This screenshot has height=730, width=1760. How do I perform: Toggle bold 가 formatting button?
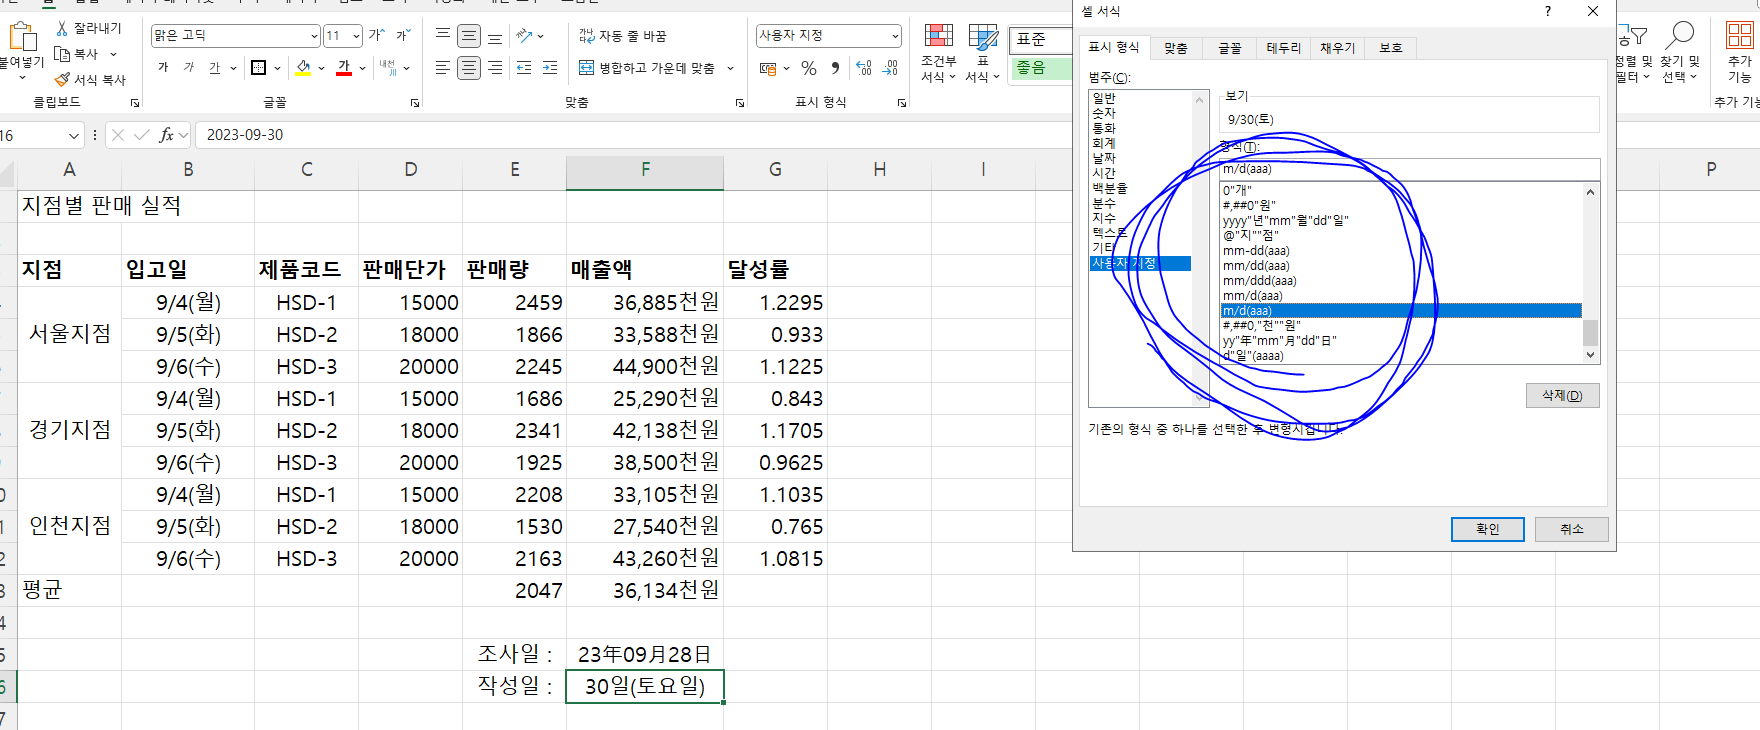163,68
